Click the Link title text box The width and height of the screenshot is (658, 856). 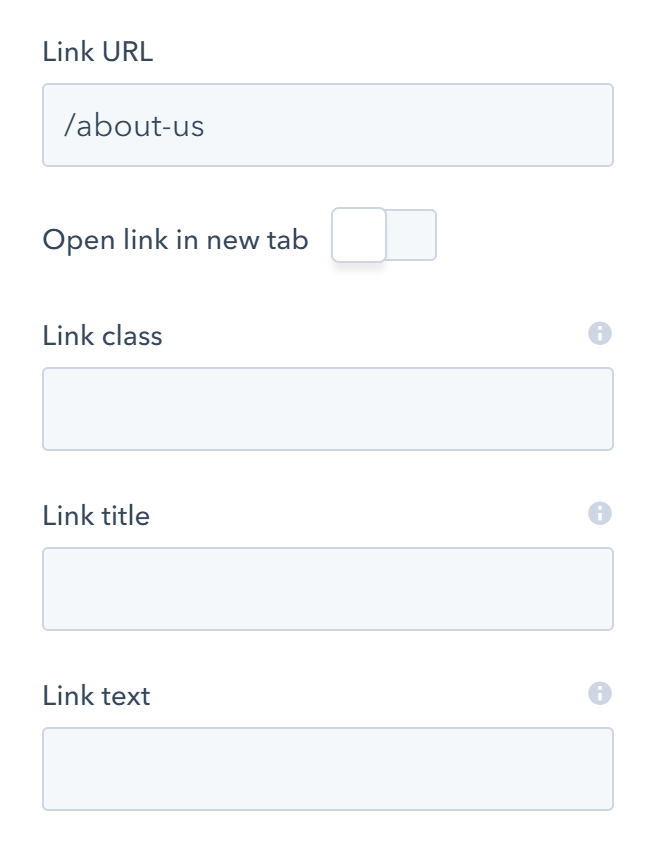pos(328,588)
